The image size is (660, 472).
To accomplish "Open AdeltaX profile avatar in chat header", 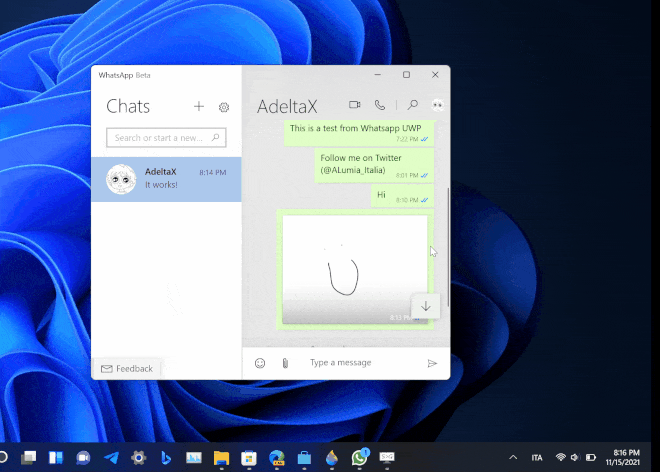I will (x=437, y=104).
